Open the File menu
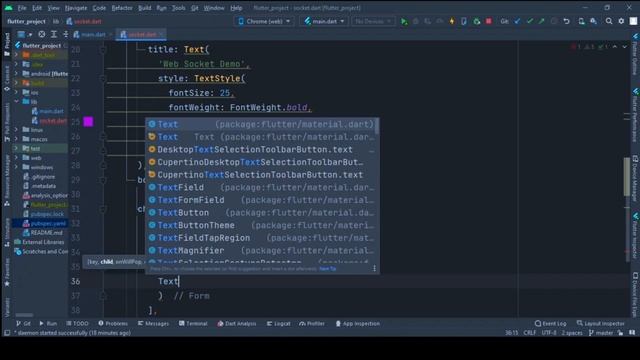This screenshot has height=360, width=640. (x=22, y=8)
